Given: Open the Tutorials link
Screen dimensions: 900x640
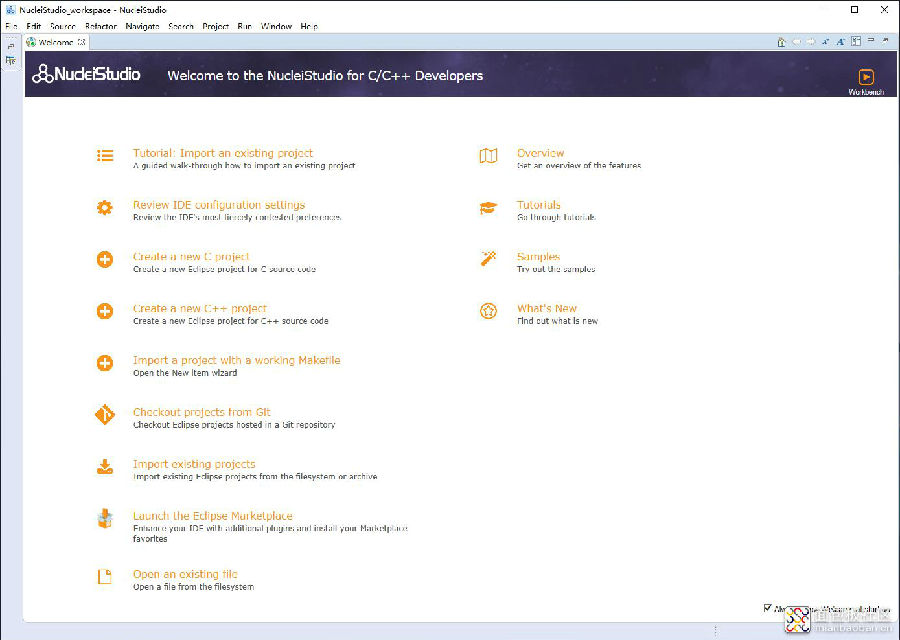Looking at the screenshot, I should pyautogui.click(x=538, y=205).
